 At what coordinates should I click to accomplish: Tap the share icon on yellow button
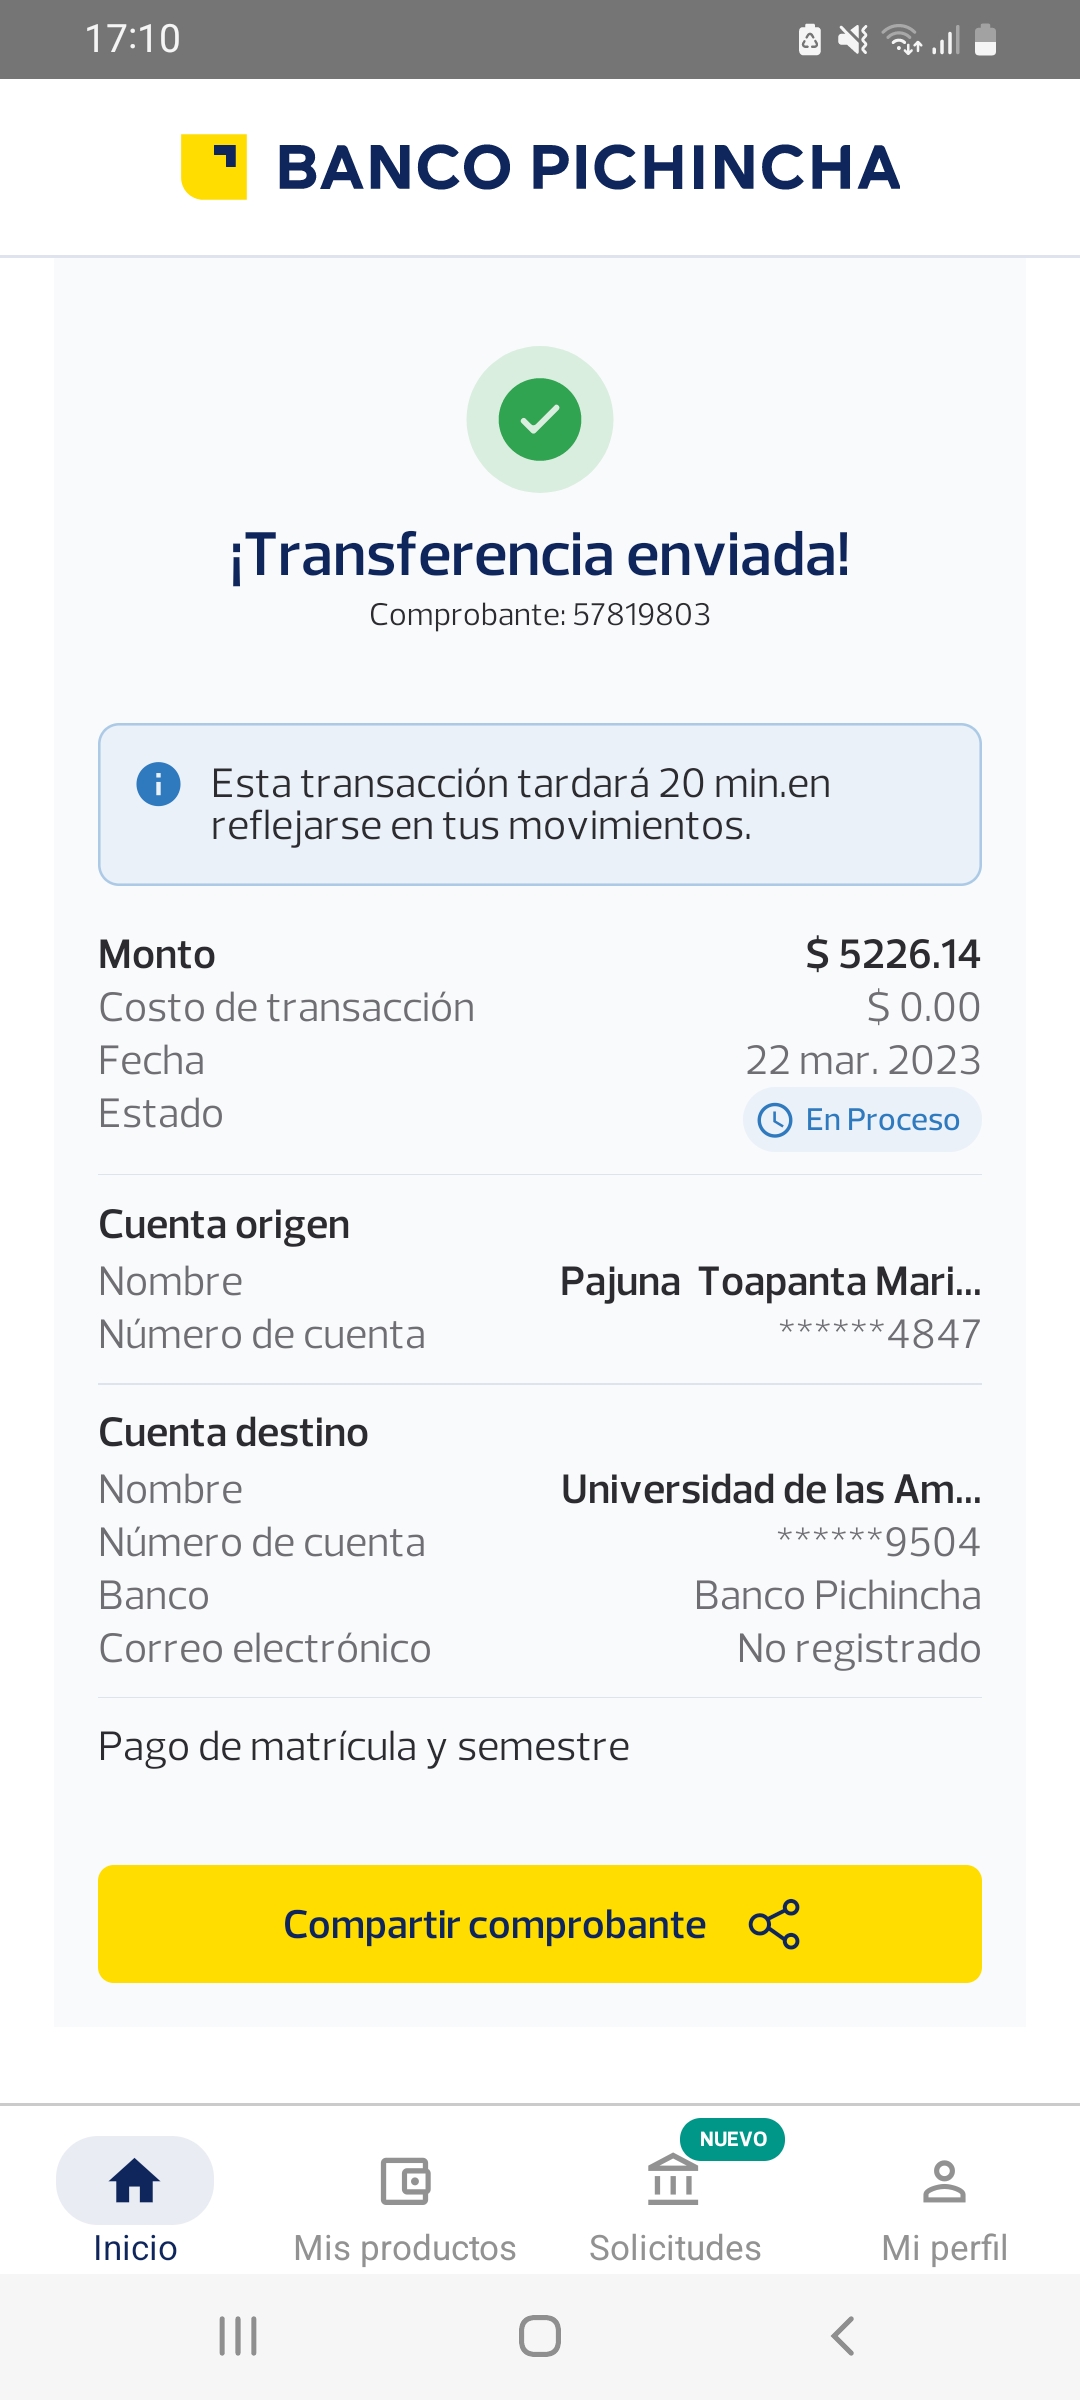[x=775, y=1924]
